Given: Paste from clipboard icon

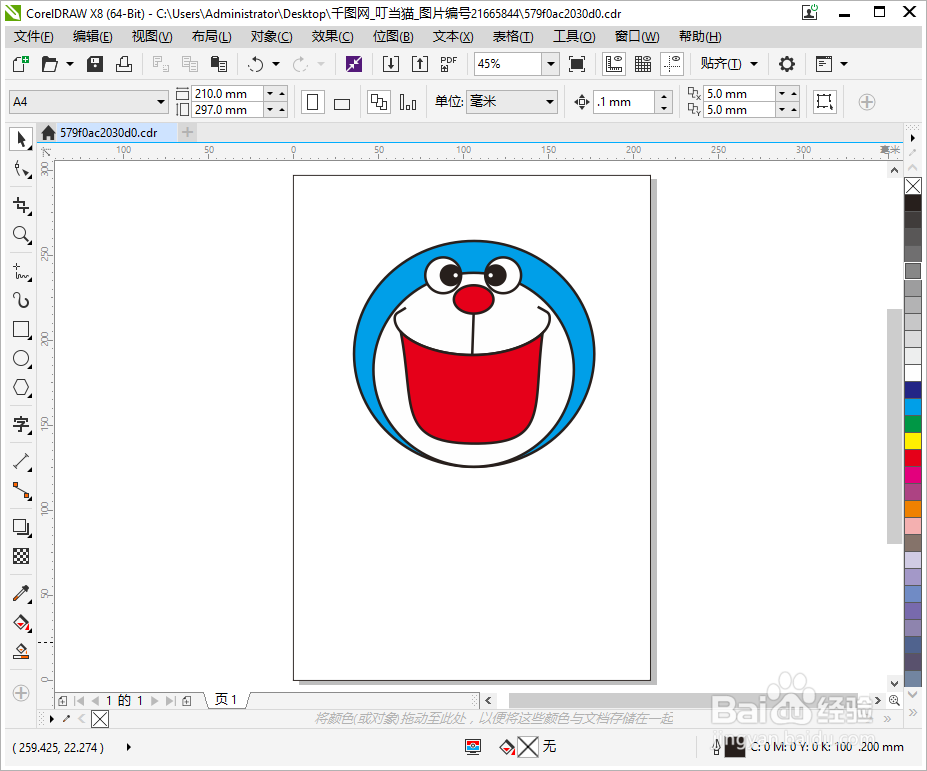Looking at the screenshot, I should click(x=219, y=64).
